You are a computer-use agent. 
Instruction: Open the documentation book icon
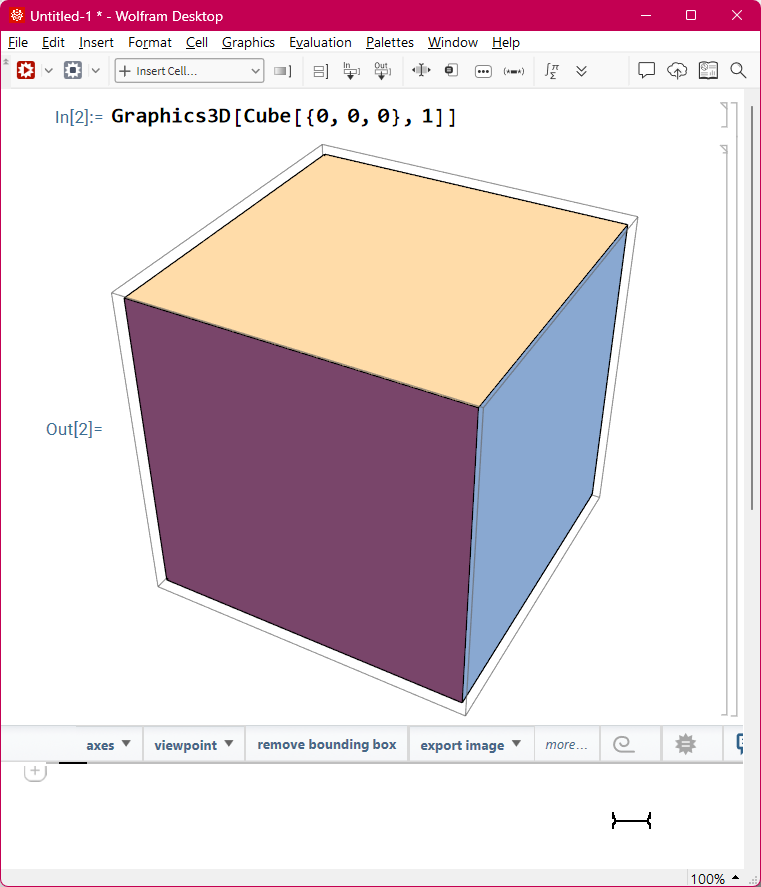tap(708, 70)
